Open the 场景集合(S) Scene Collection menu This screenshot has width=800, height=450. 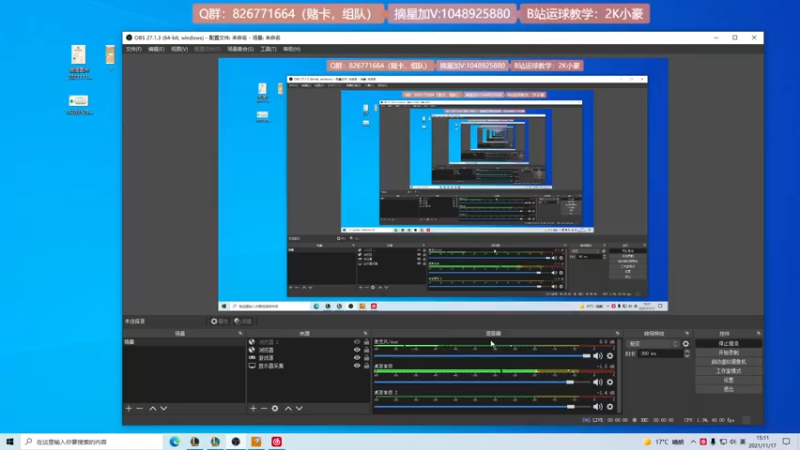(240, 49)
